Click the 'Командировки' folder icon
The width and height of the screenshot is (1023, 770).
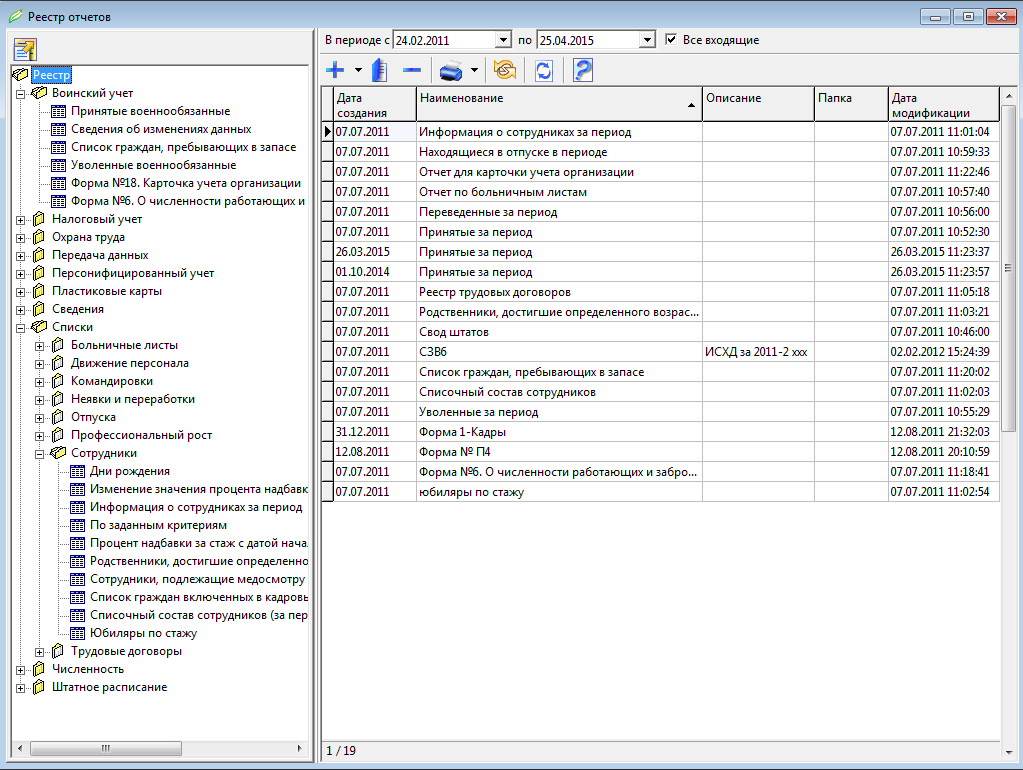tap(58, 381)
